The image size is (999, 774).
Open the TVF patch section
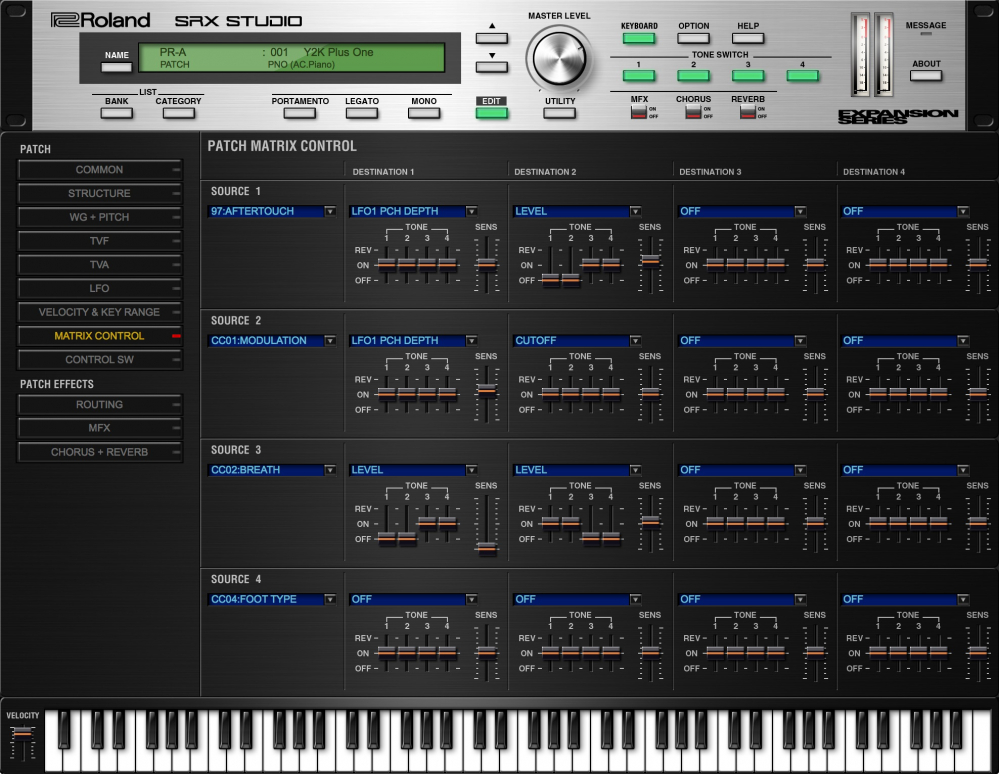(x=99, y=241)
